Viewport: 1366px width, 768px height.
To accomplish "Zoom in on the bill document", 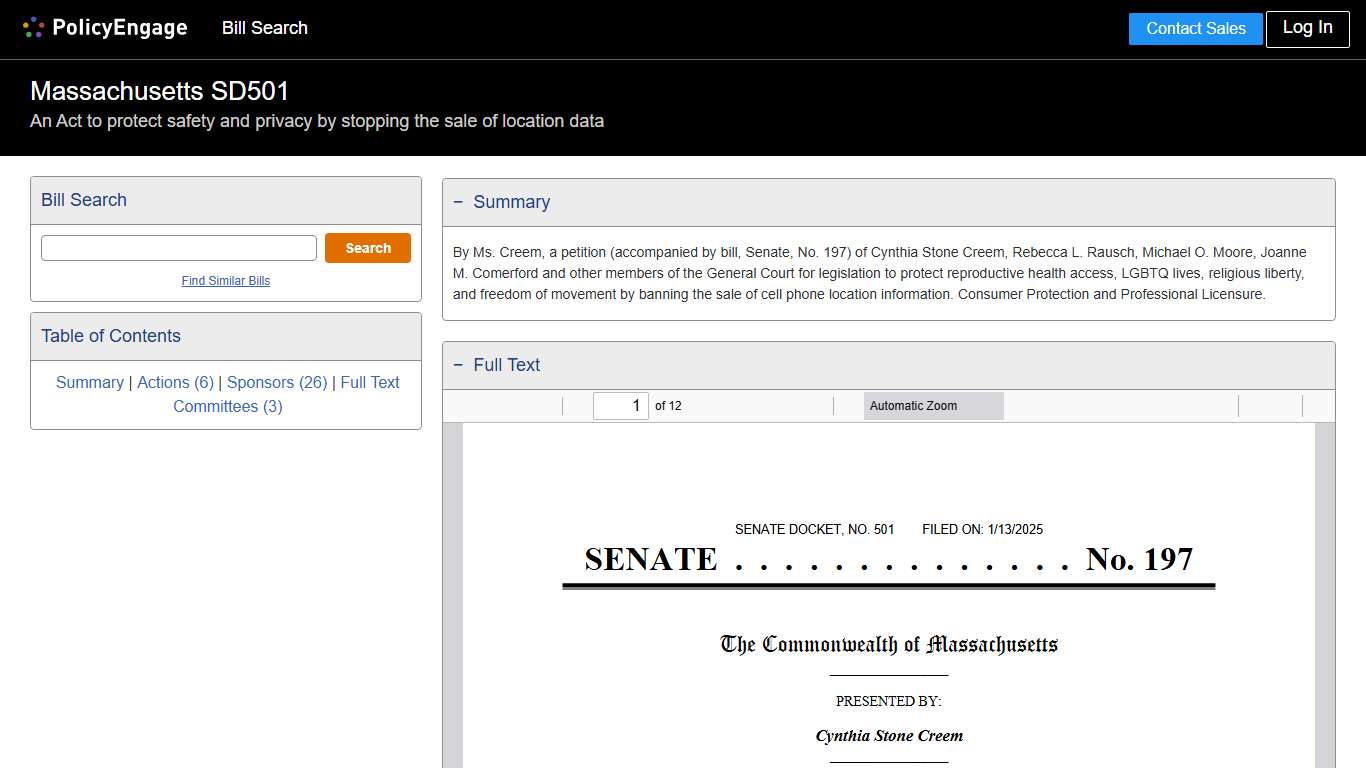I will point(848,405).
